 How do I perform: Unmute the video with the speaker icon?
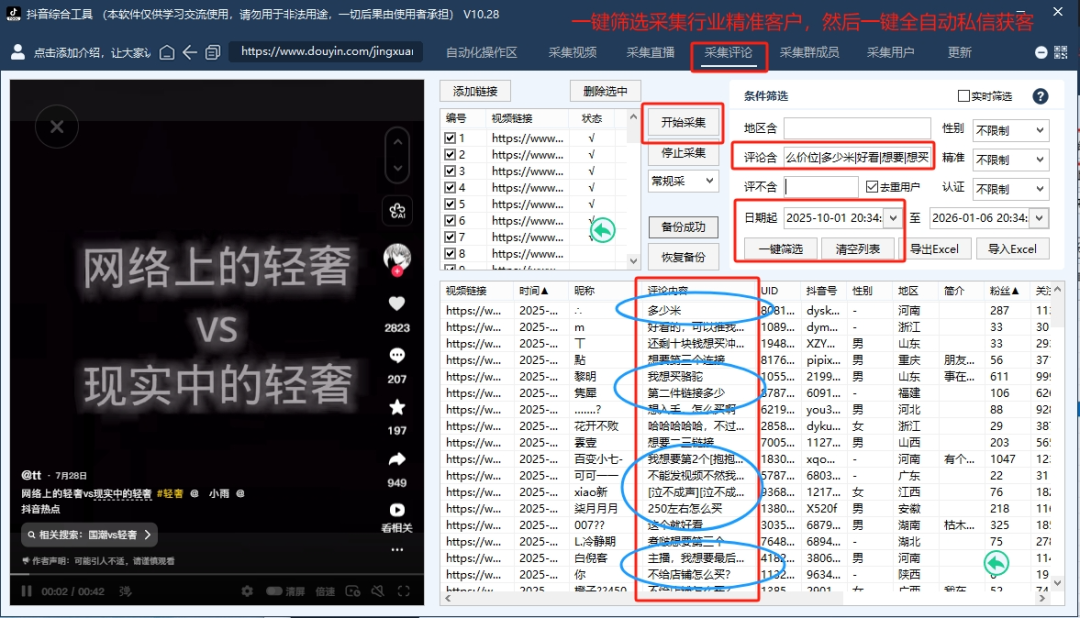377,591
